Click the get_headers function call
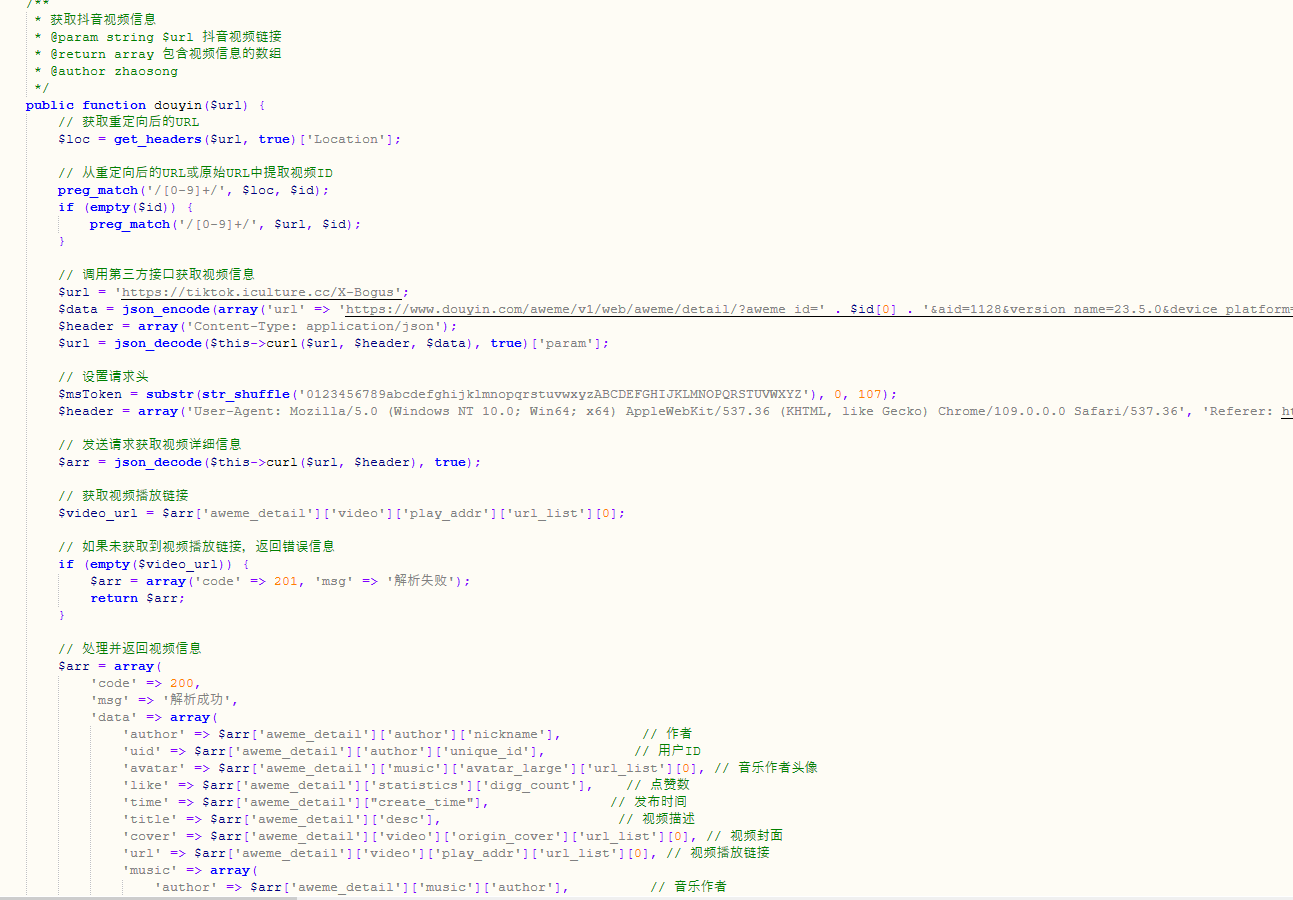Image resolution: width=1293 pixels, height=900 pixels. (158, 139)
